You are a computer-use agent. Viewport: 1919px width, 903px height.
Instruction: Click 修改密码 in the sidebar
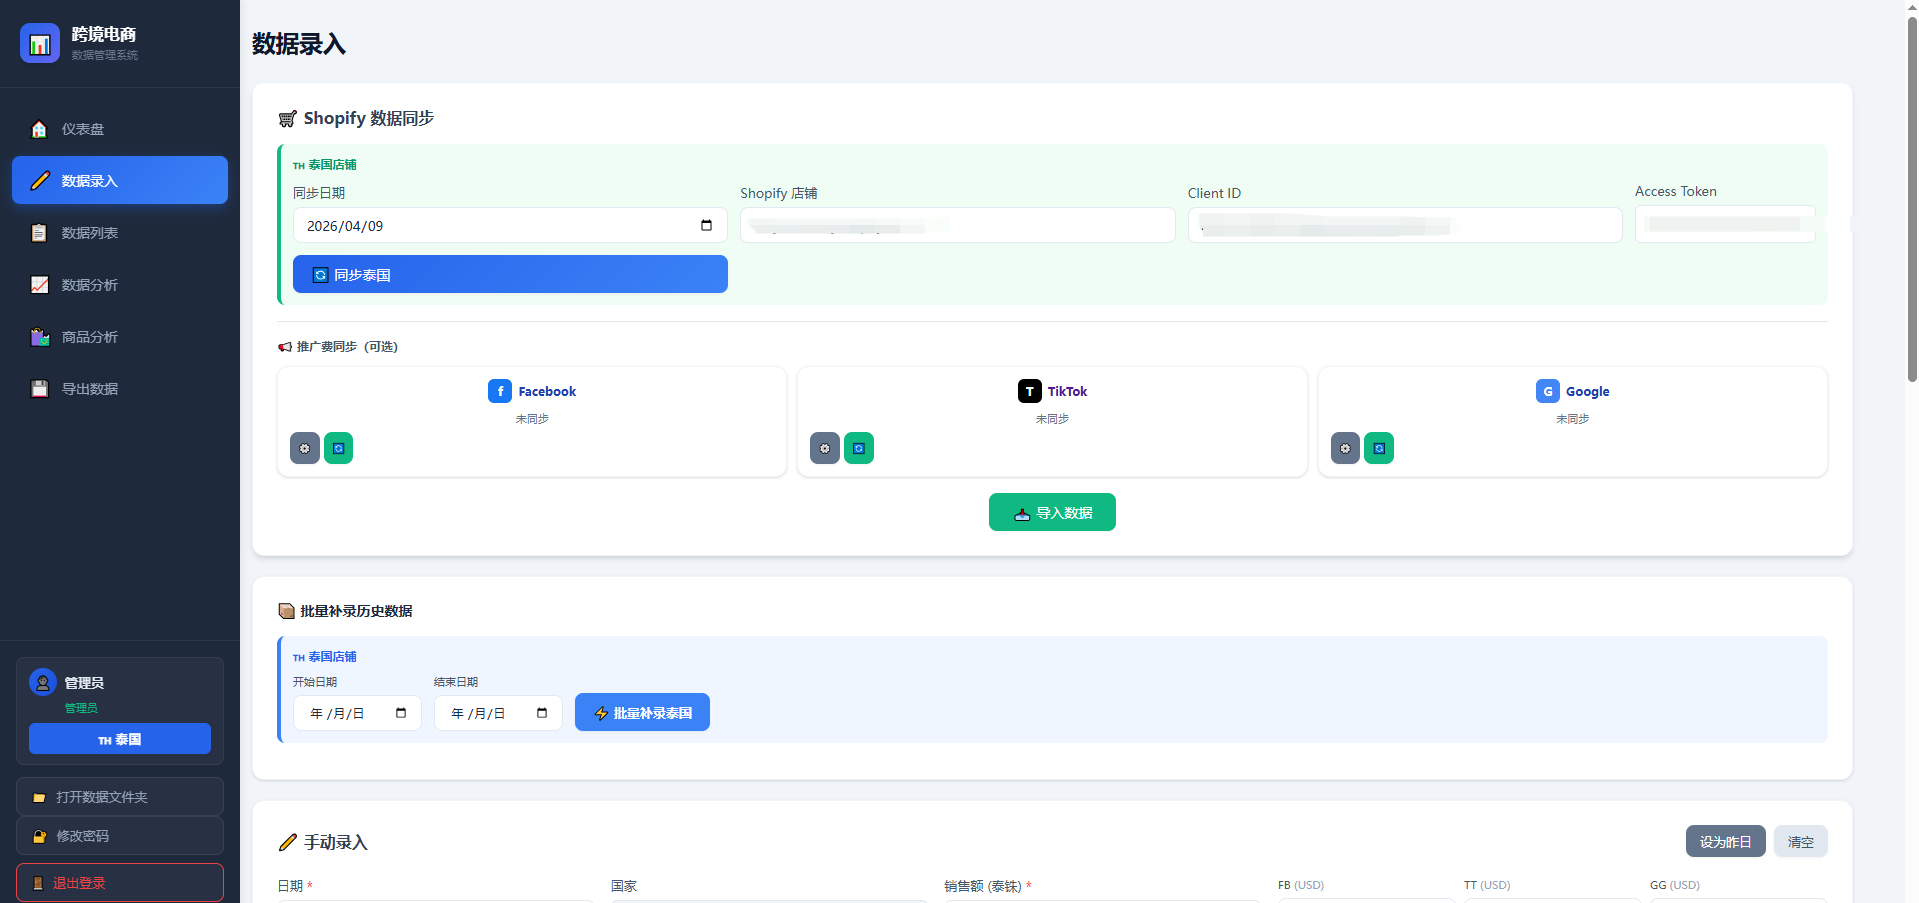coord(120,835)
